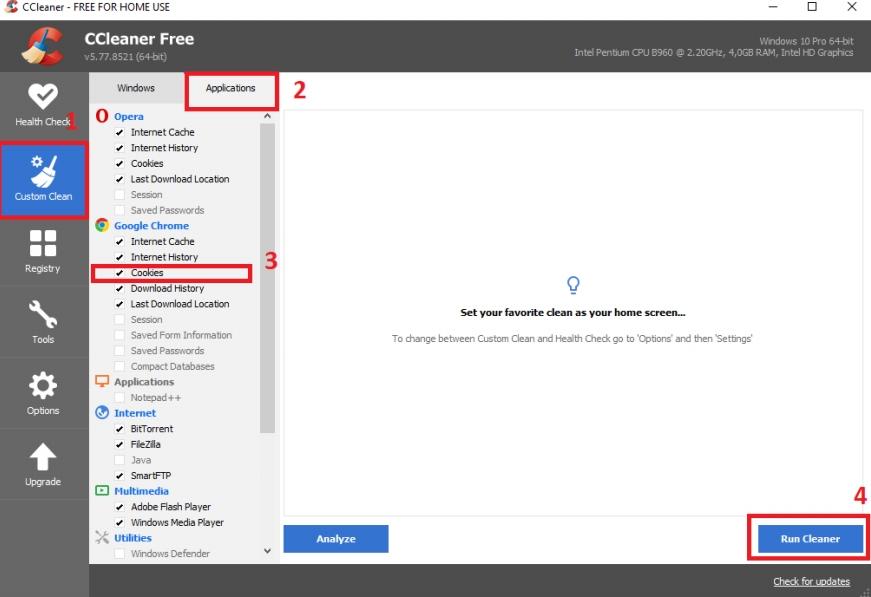Uncheck the SmartFTP option
This screenshot has width=871, height=597.
119,475
